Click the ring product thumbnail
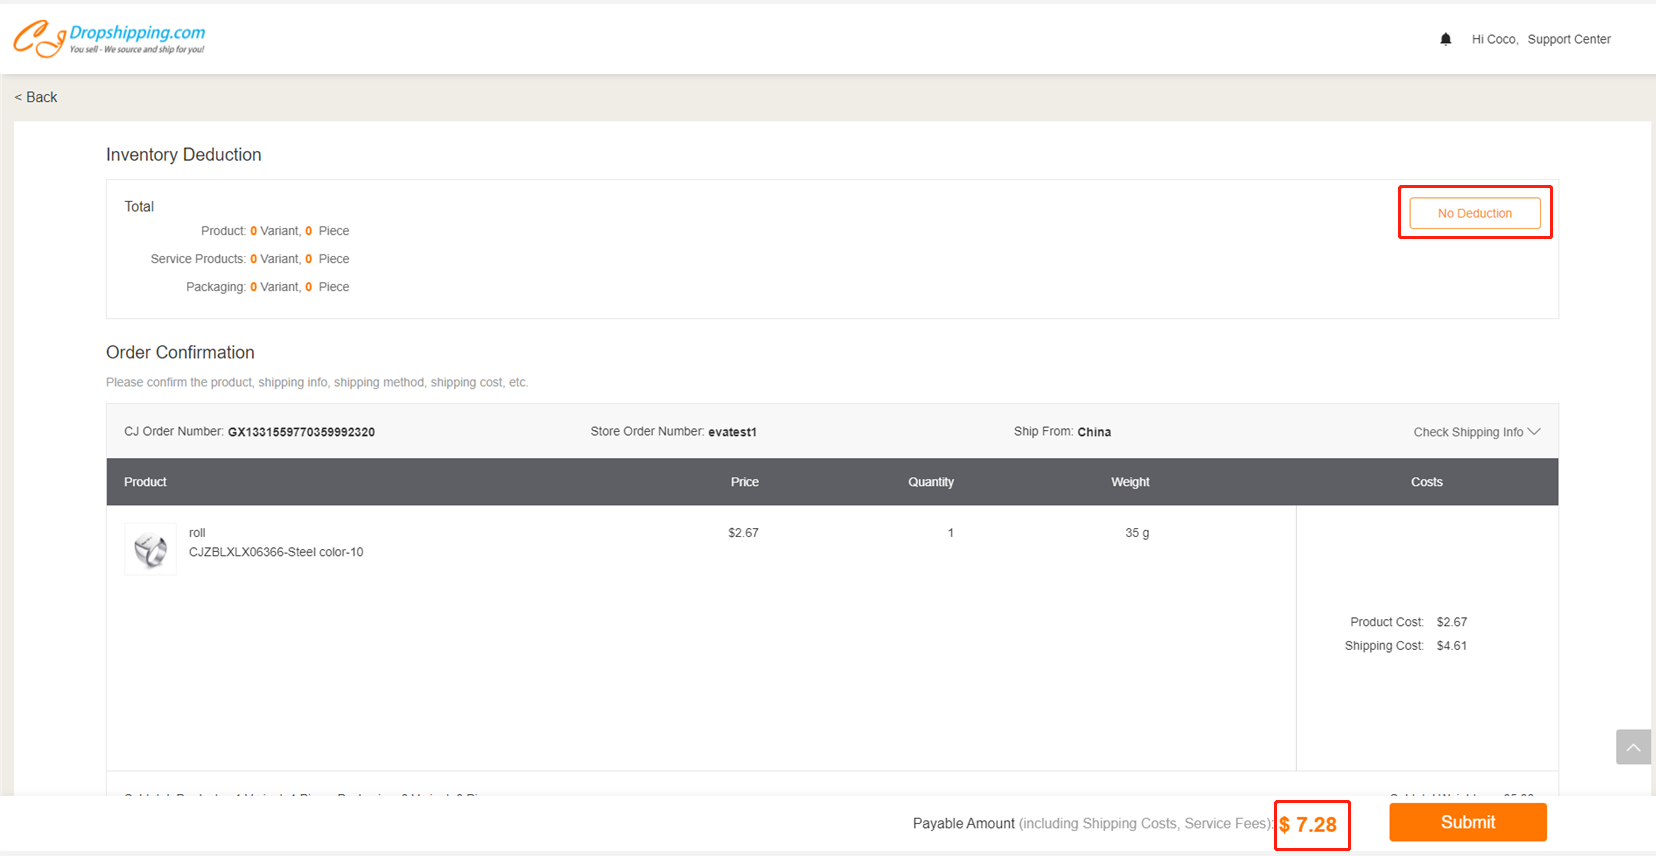Screen dimensions: 1656x856 point(150,550)
